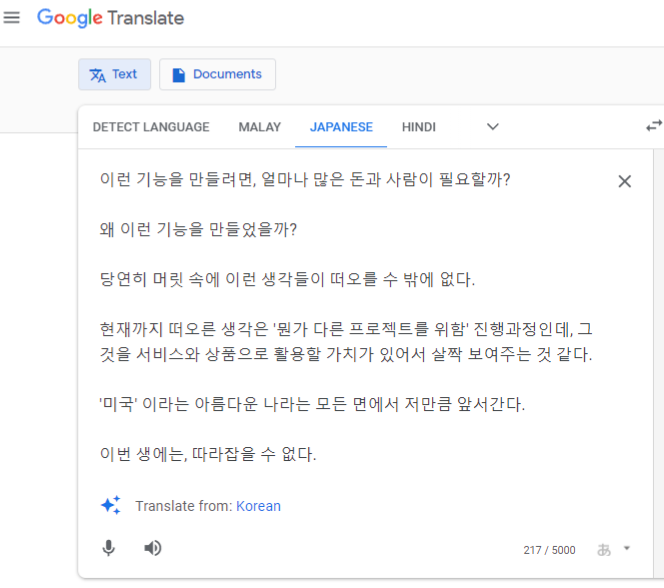
Task: Click the Korean language suggestion link
Action: (x=258, y=506)
